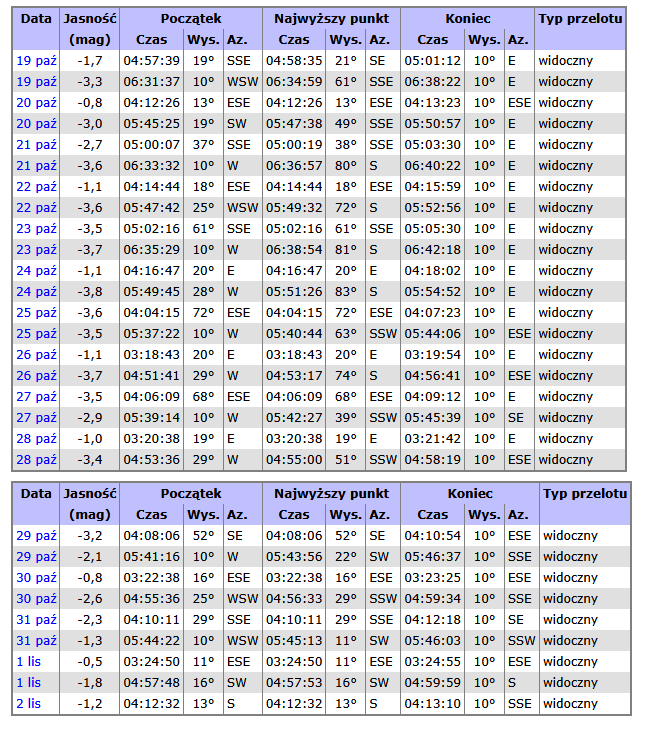Viewport: 663px width, 748px height.
Task: Select the 27 paź date with start 05:39:14
Action: (36, 417)
